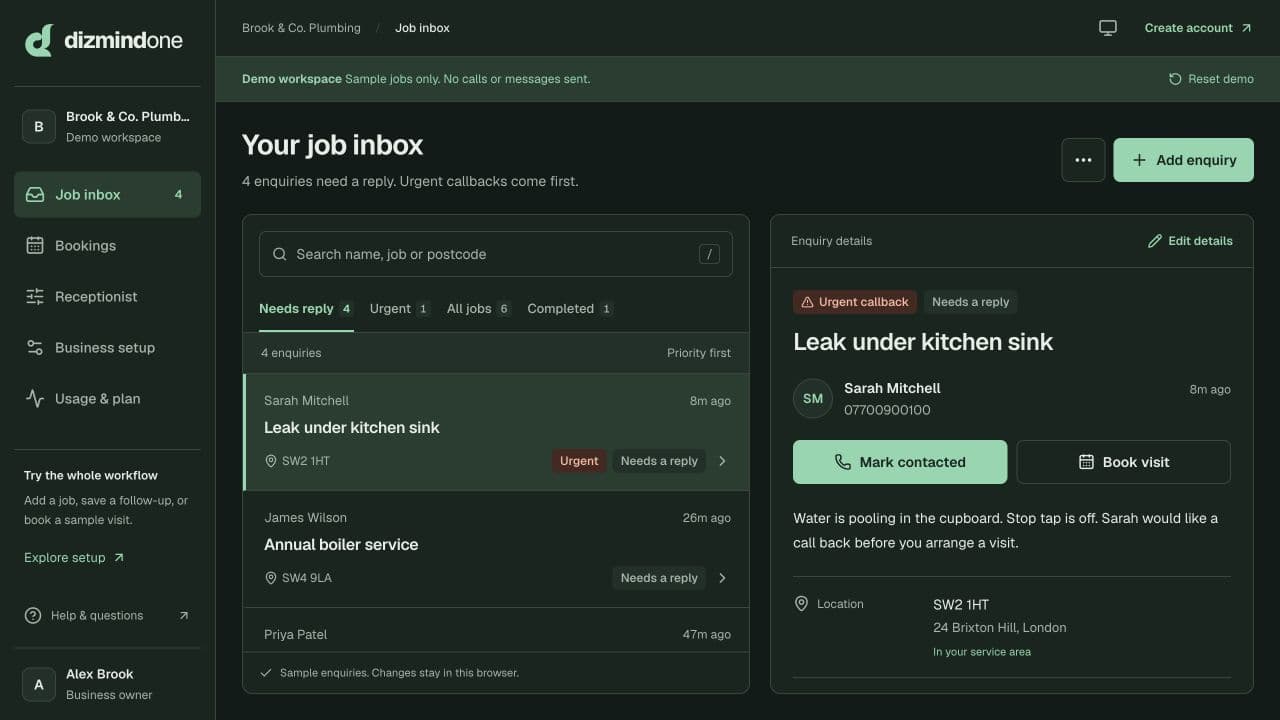The width and height of the screenshot is (1280, 720).
Task: Open Usage & plan in the sidebar
Action: [x=107, y=399]
